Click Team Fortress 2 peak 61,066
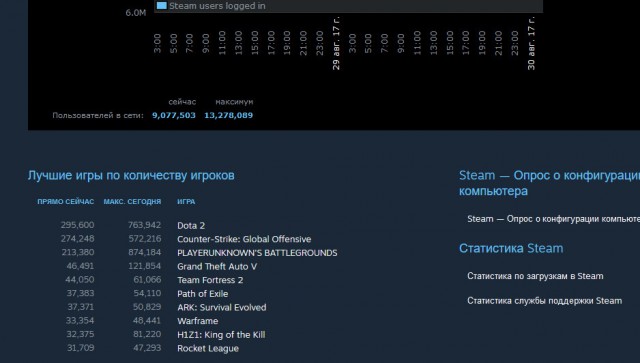Image resolution: width=640 pixels, height=363 pixels. (x=147, y=280)
